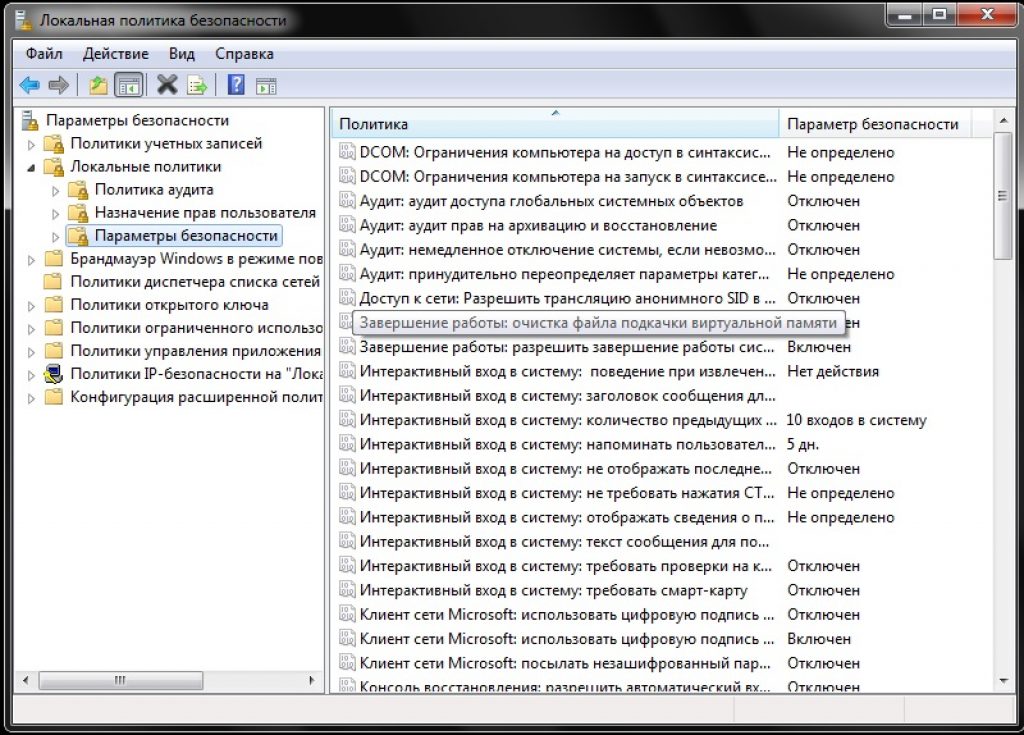Toggle the Show/Hide console tree icon
The image size is (1024, 735).
(x=129, y=85)
